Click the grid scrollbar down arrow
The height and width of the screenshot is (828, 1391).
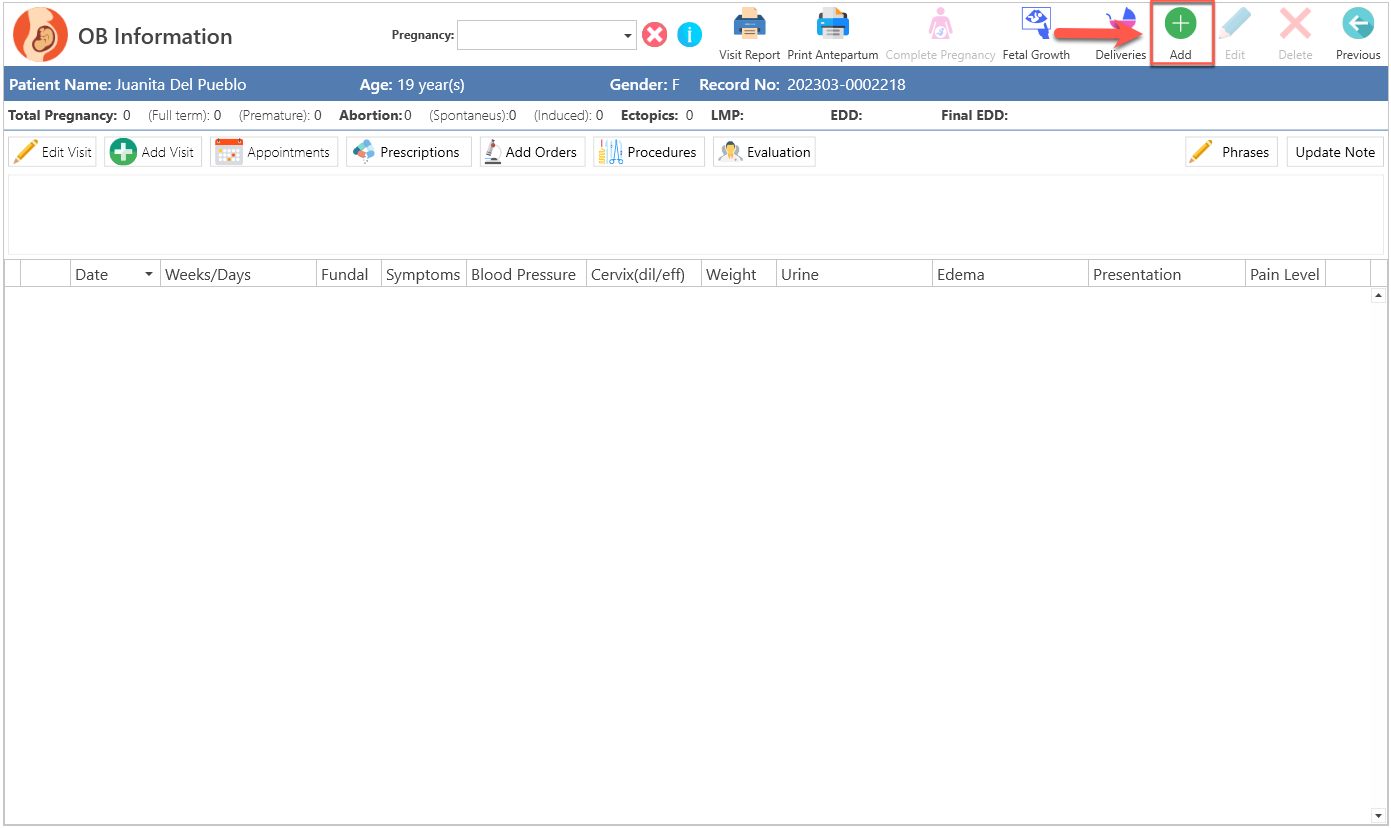[1379, 815]
